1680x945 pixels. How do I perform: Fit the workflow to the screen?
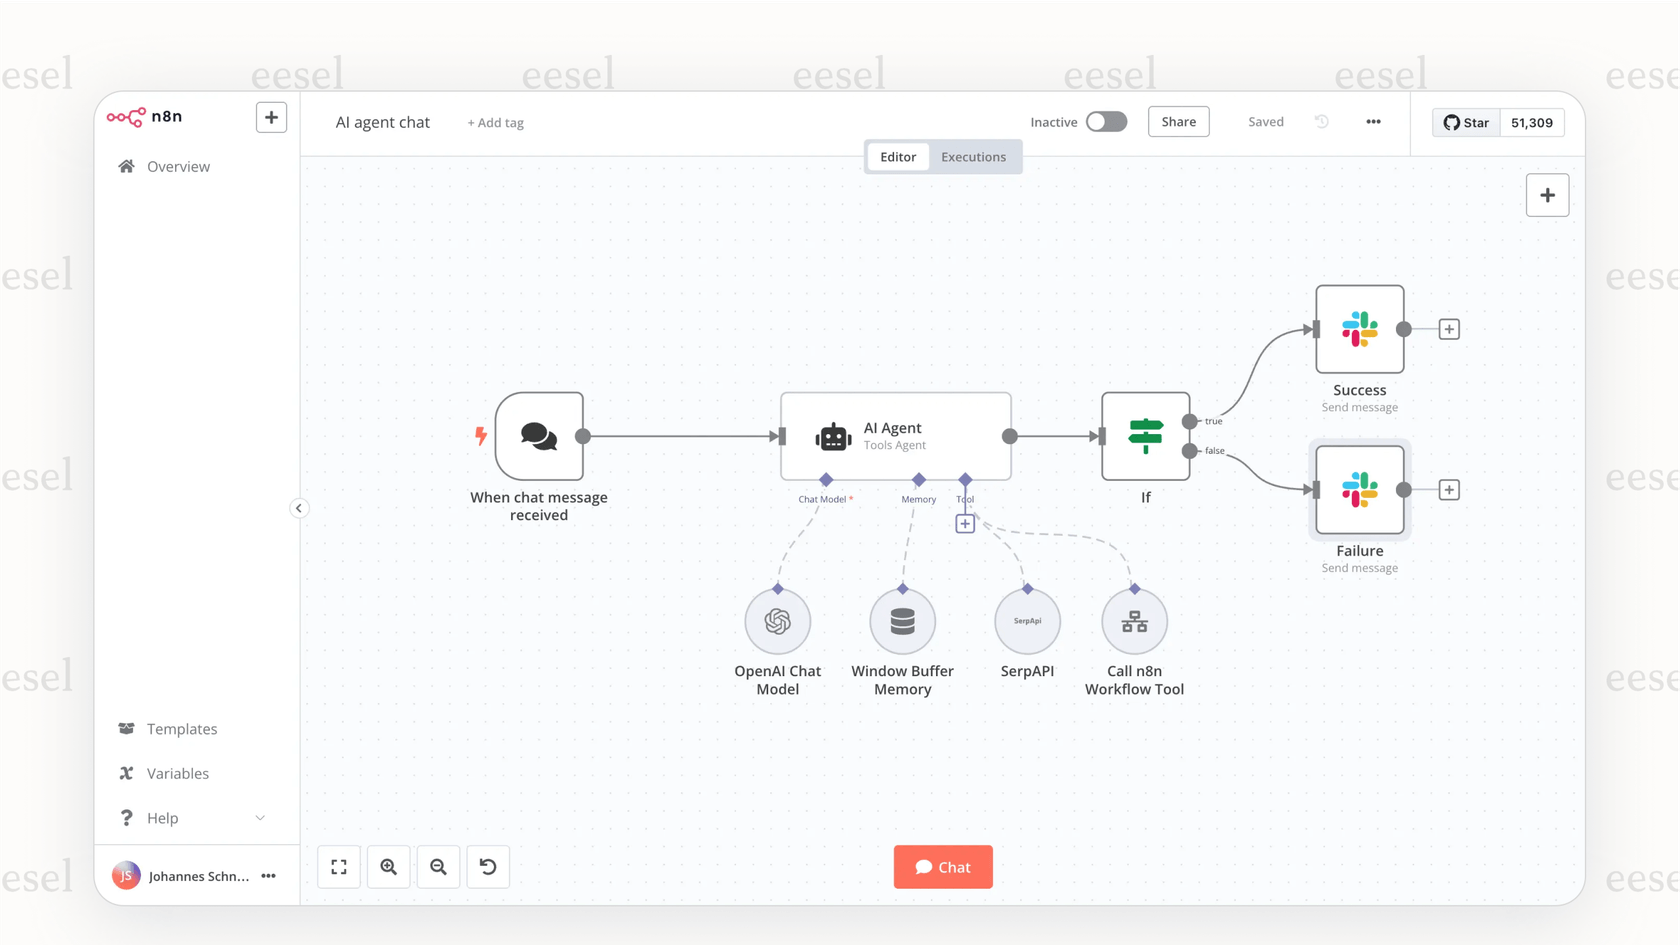click(x=338, y=866)
